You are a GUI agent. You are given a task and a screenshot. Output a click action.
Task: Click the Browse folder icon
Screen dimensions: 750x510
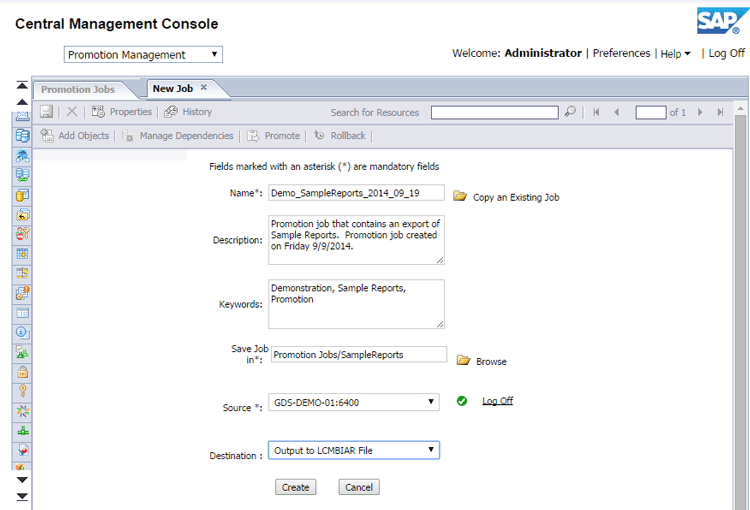[x=463, y=360]
